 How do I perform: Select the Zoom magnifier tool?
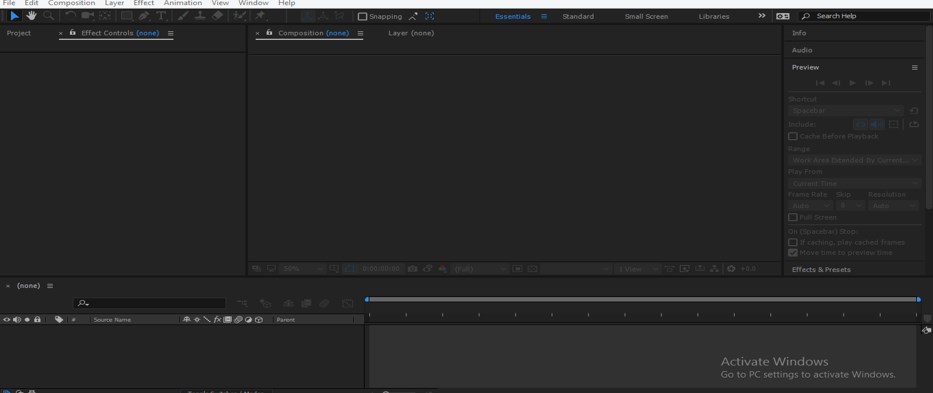coord(48,16)
